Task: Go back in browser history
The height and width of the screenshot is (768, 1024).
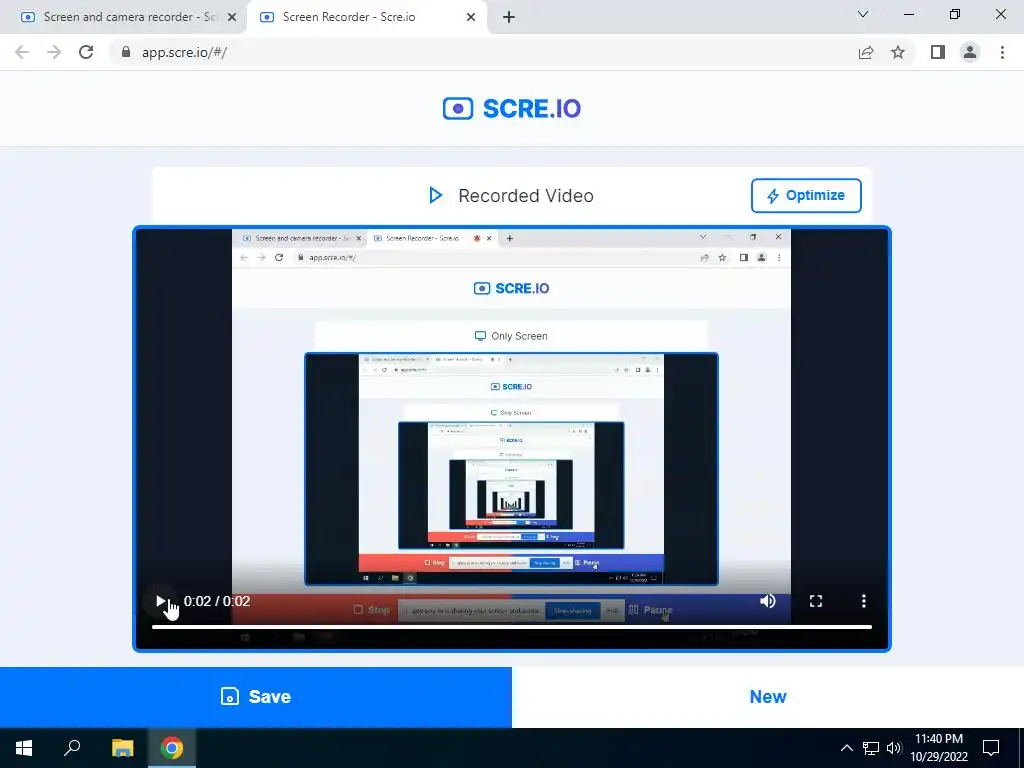Action: click(22, 52)
